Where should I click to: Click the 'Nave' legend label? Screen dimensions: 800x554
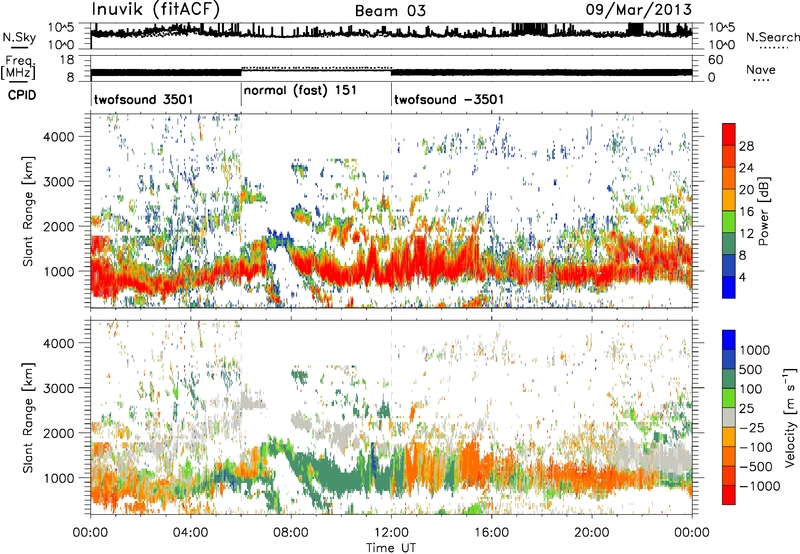(760, 69)
